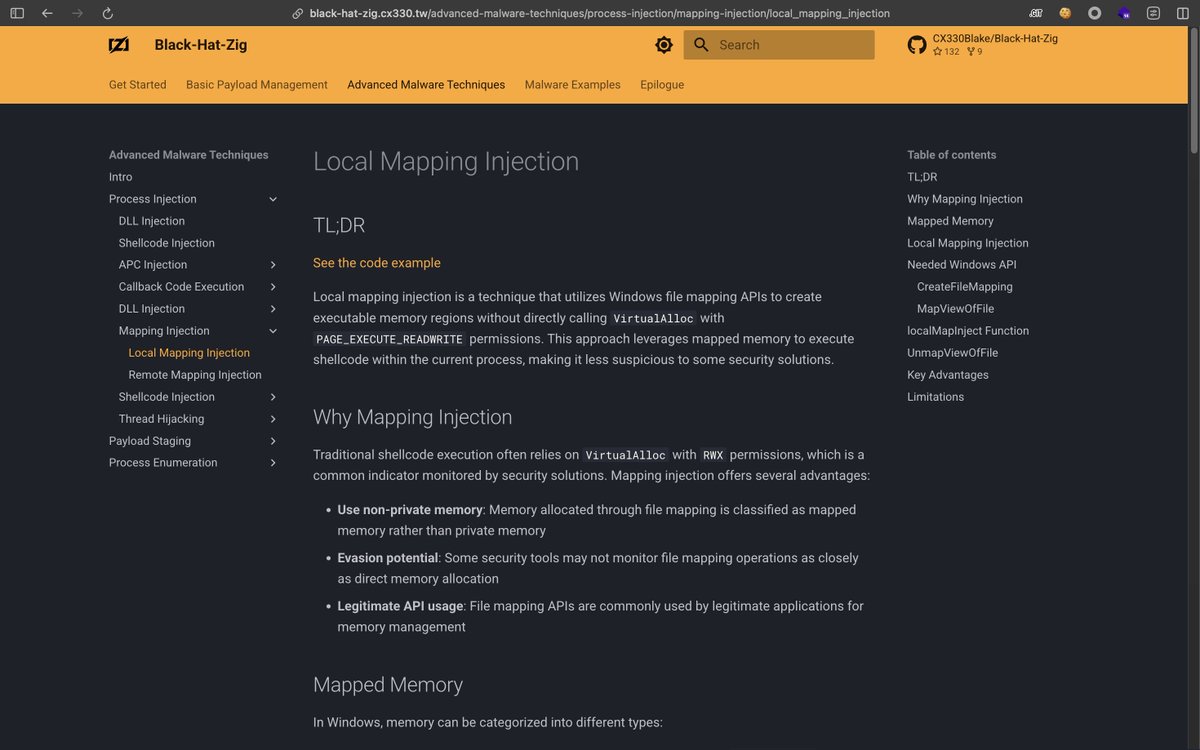Viewport: 1200px width, 750px height.
Task: Reload the page with the refresh icon
Action: click(108, 13)
